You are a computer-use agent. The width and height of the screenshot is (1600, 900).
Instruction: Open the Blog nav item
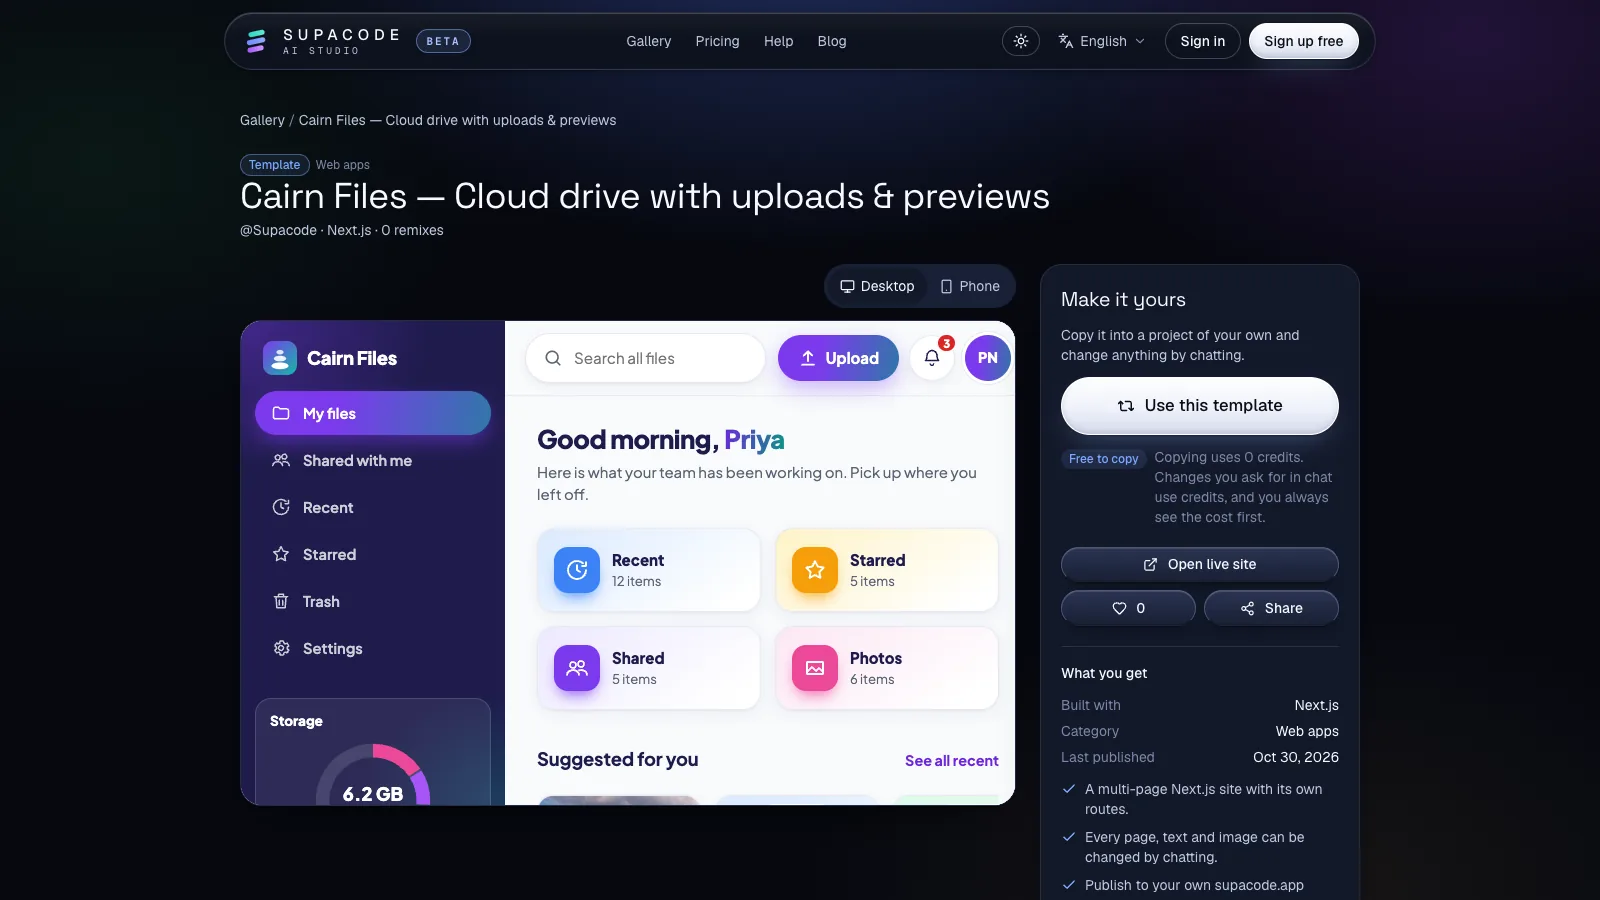point(832,41)
